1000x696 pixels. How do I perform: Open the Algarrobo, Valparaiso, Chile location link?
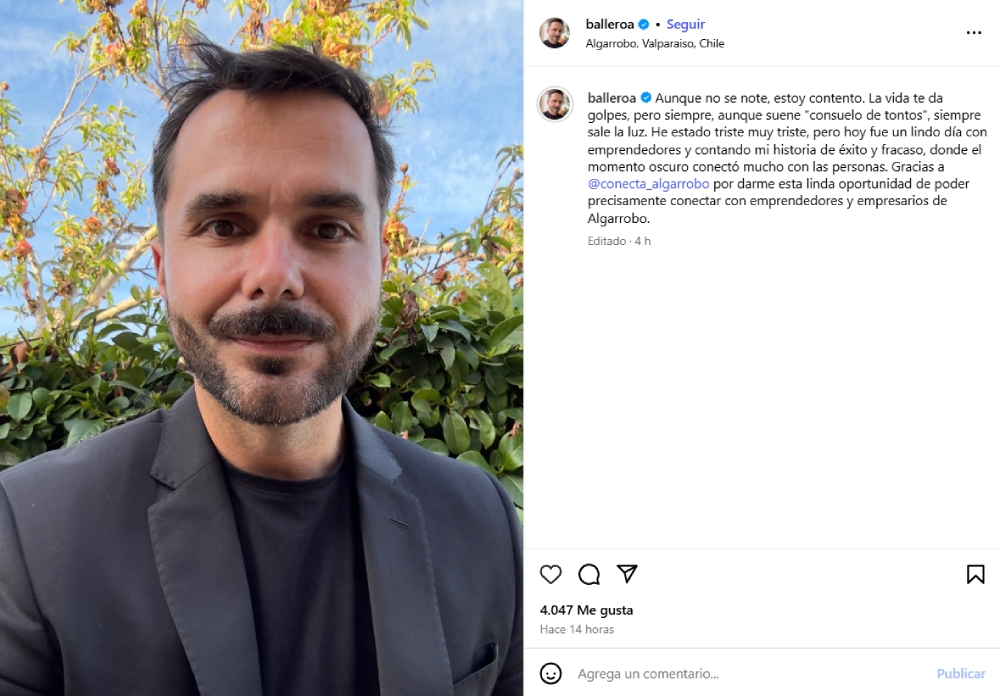pyautogui.click(x=655, y=43)
